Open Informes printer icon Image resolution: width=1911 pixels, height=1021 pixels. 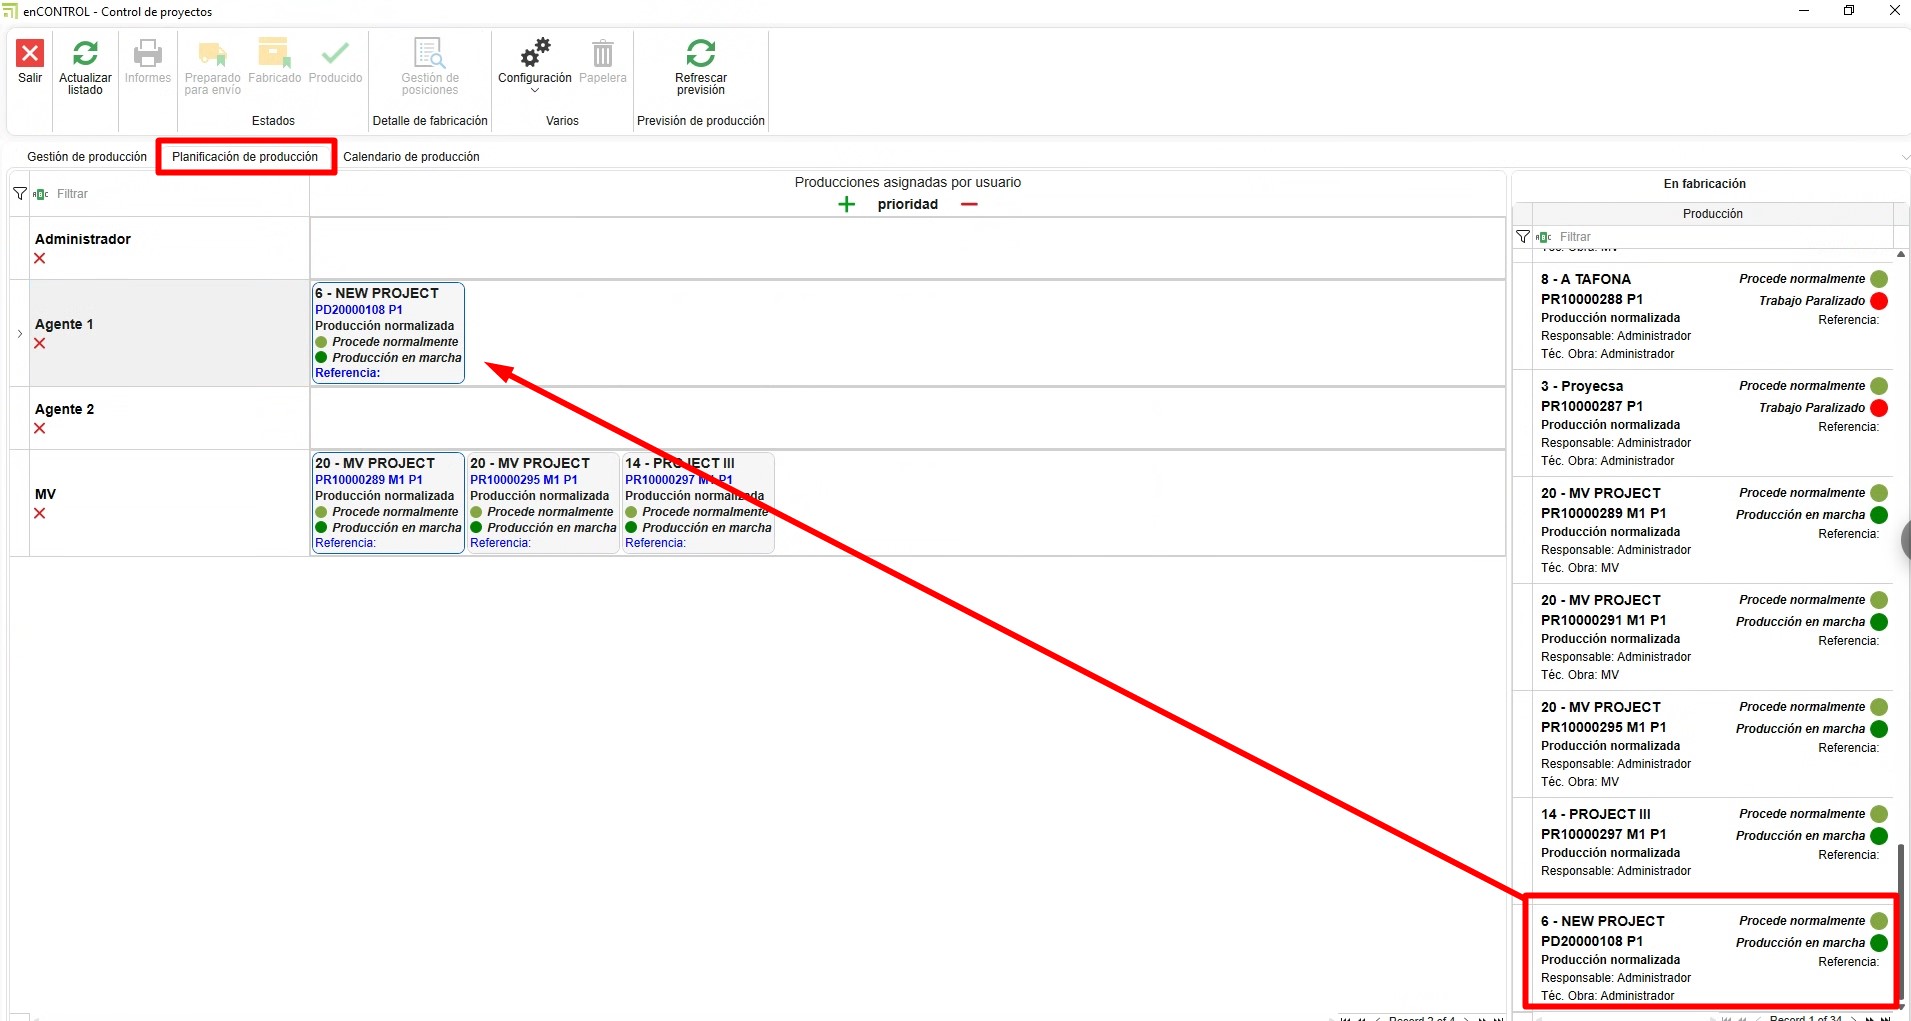click(x=148, y=53)
